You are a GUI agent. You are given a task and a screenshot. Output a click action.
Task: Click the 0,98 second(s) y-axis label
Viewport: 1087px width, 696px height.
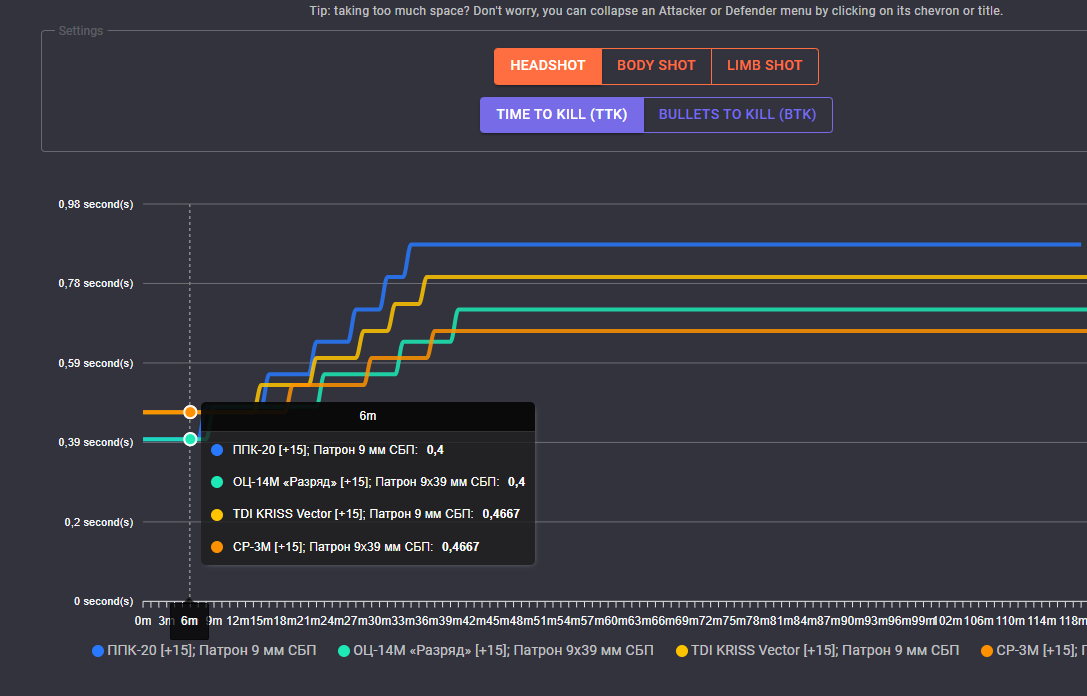(96, 205)
